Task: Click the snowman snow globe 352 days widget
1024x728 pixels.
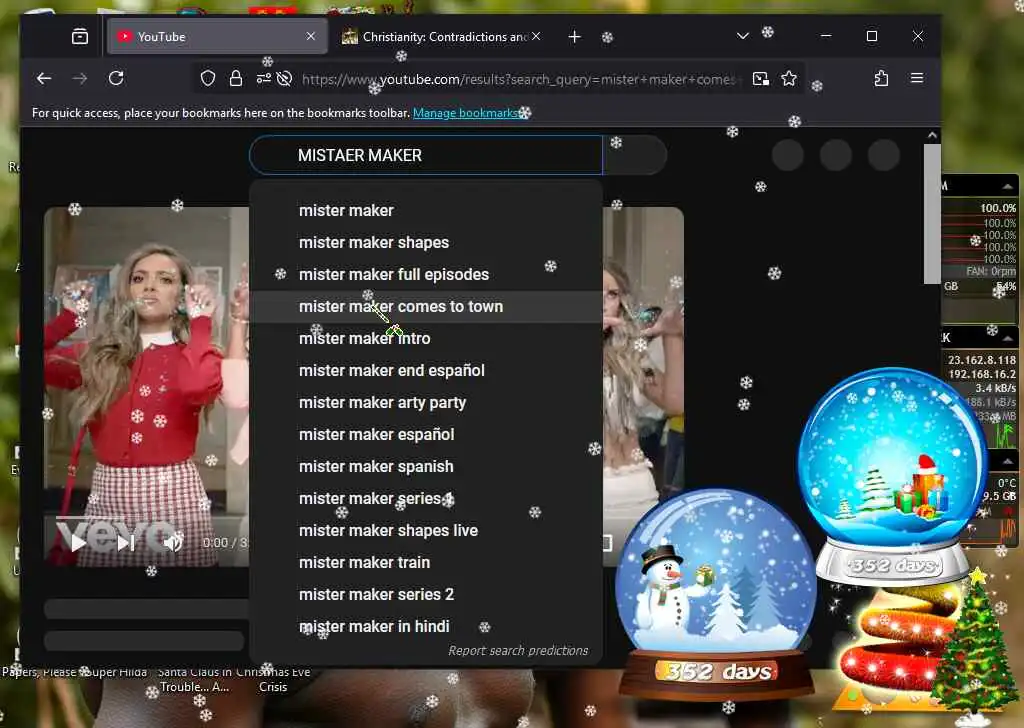Action: coord(717,593)
